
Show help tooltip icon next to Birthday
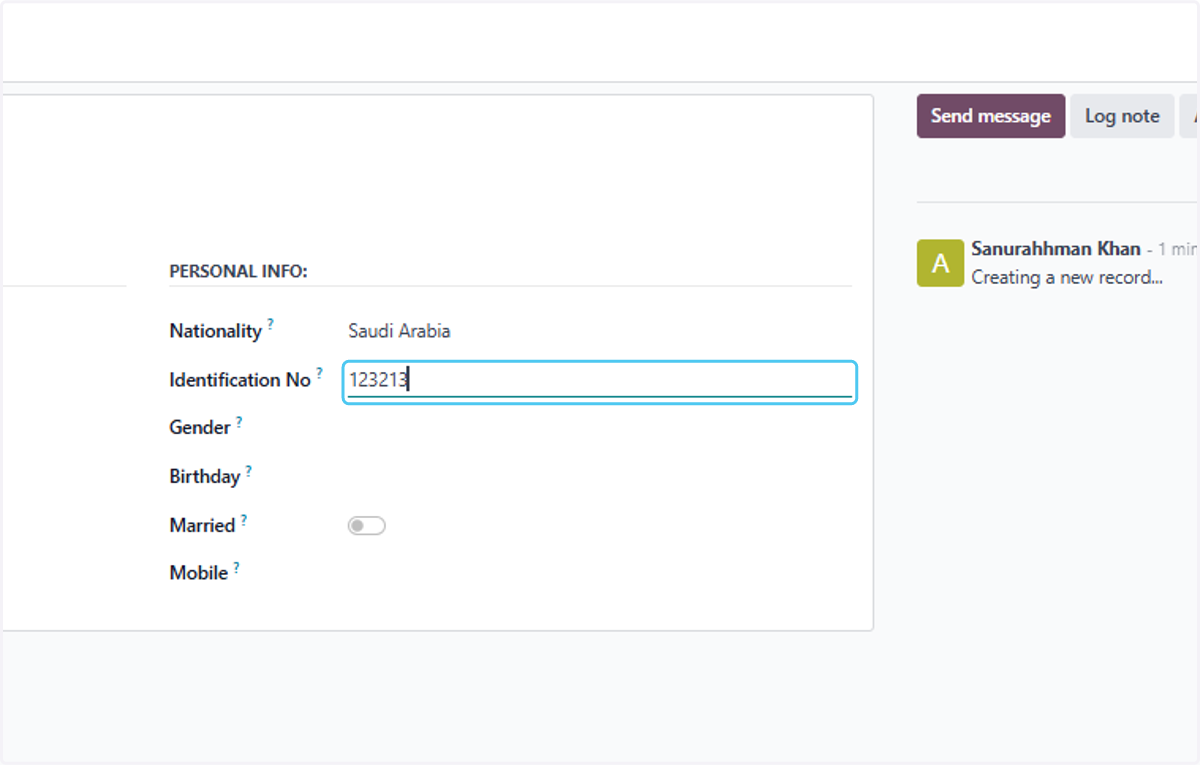pos(248,470)
